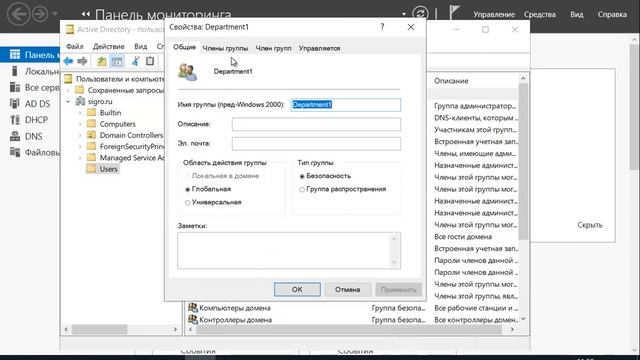640x360 pixels.
Task: Open Файл menu in Active Directory window
Action: pos(75,46)
